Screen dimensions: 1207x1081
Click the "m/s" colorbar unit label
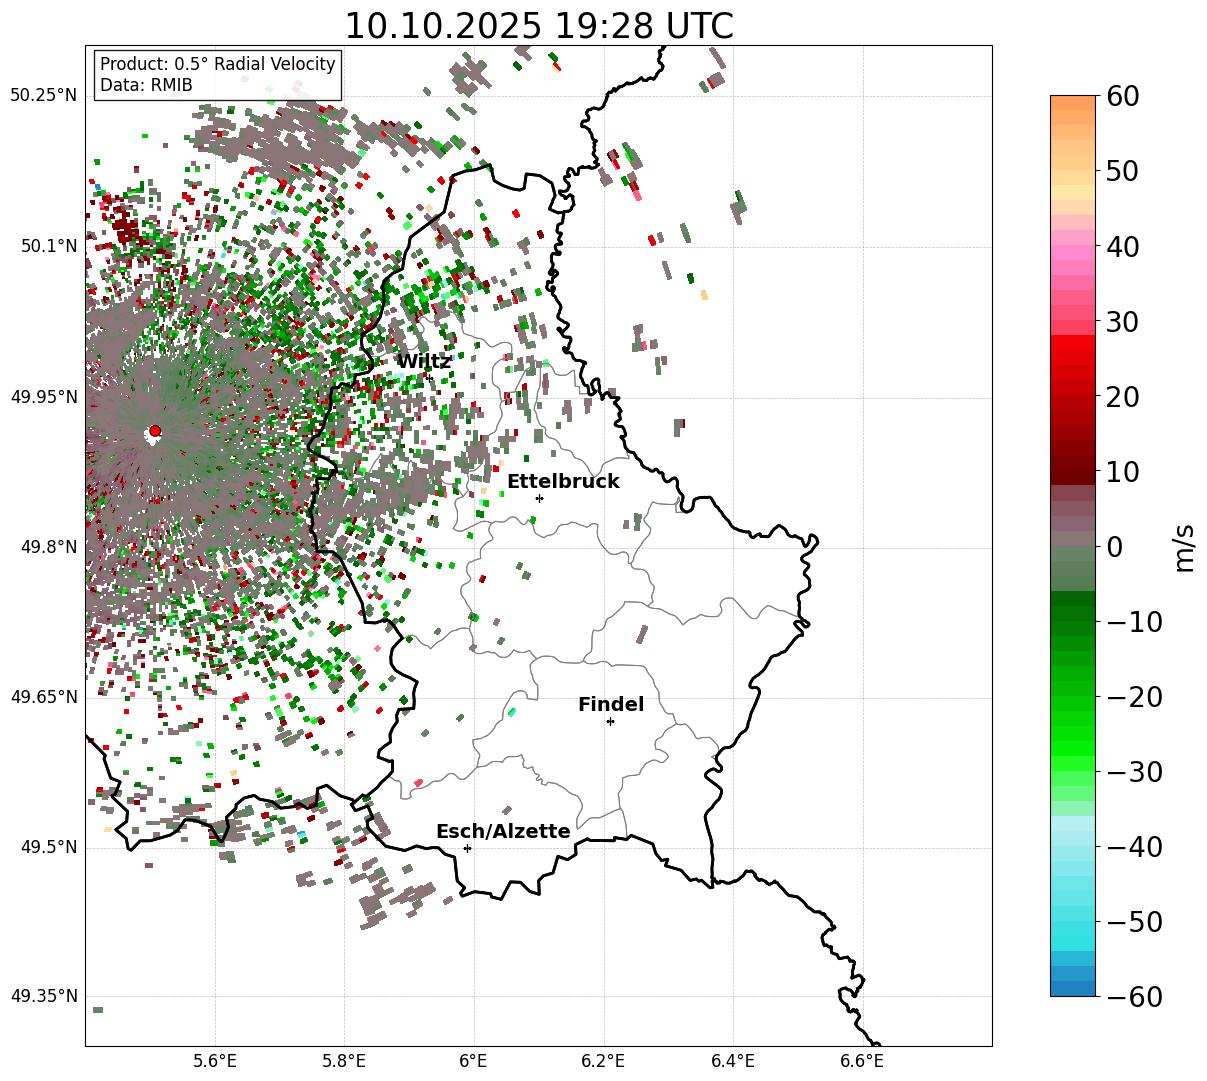[x=1185, y=547]
